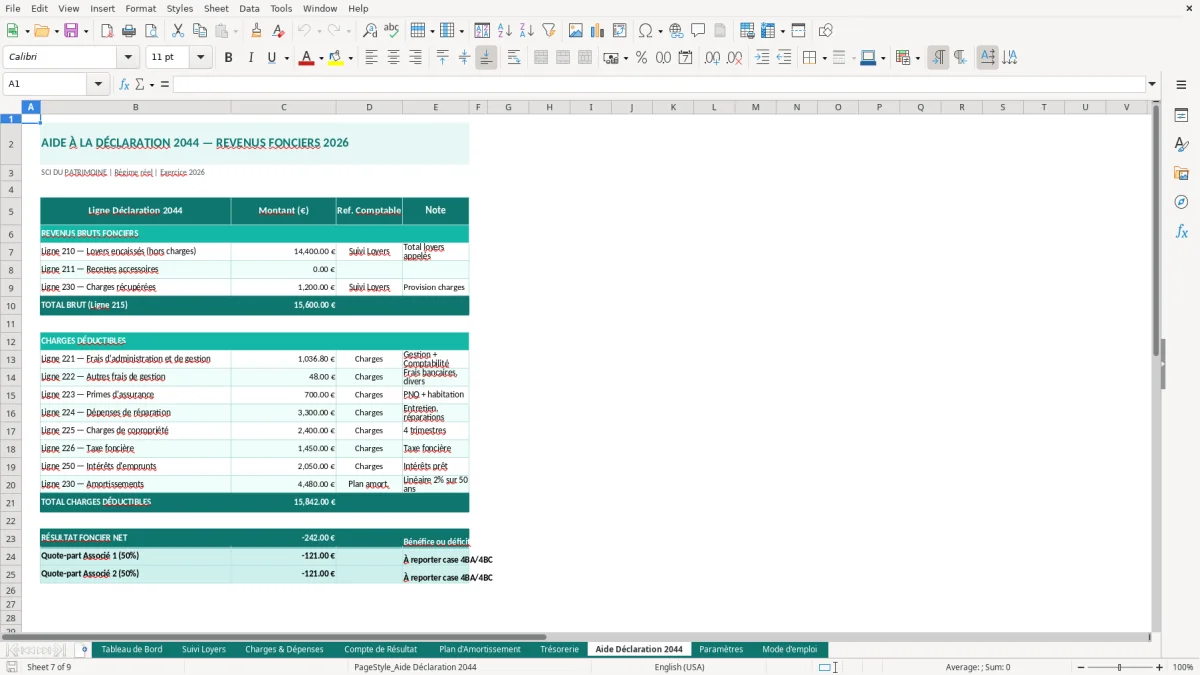Export directly as PDF
Viewport: 1200px width, 675px height.
[107, 31]
